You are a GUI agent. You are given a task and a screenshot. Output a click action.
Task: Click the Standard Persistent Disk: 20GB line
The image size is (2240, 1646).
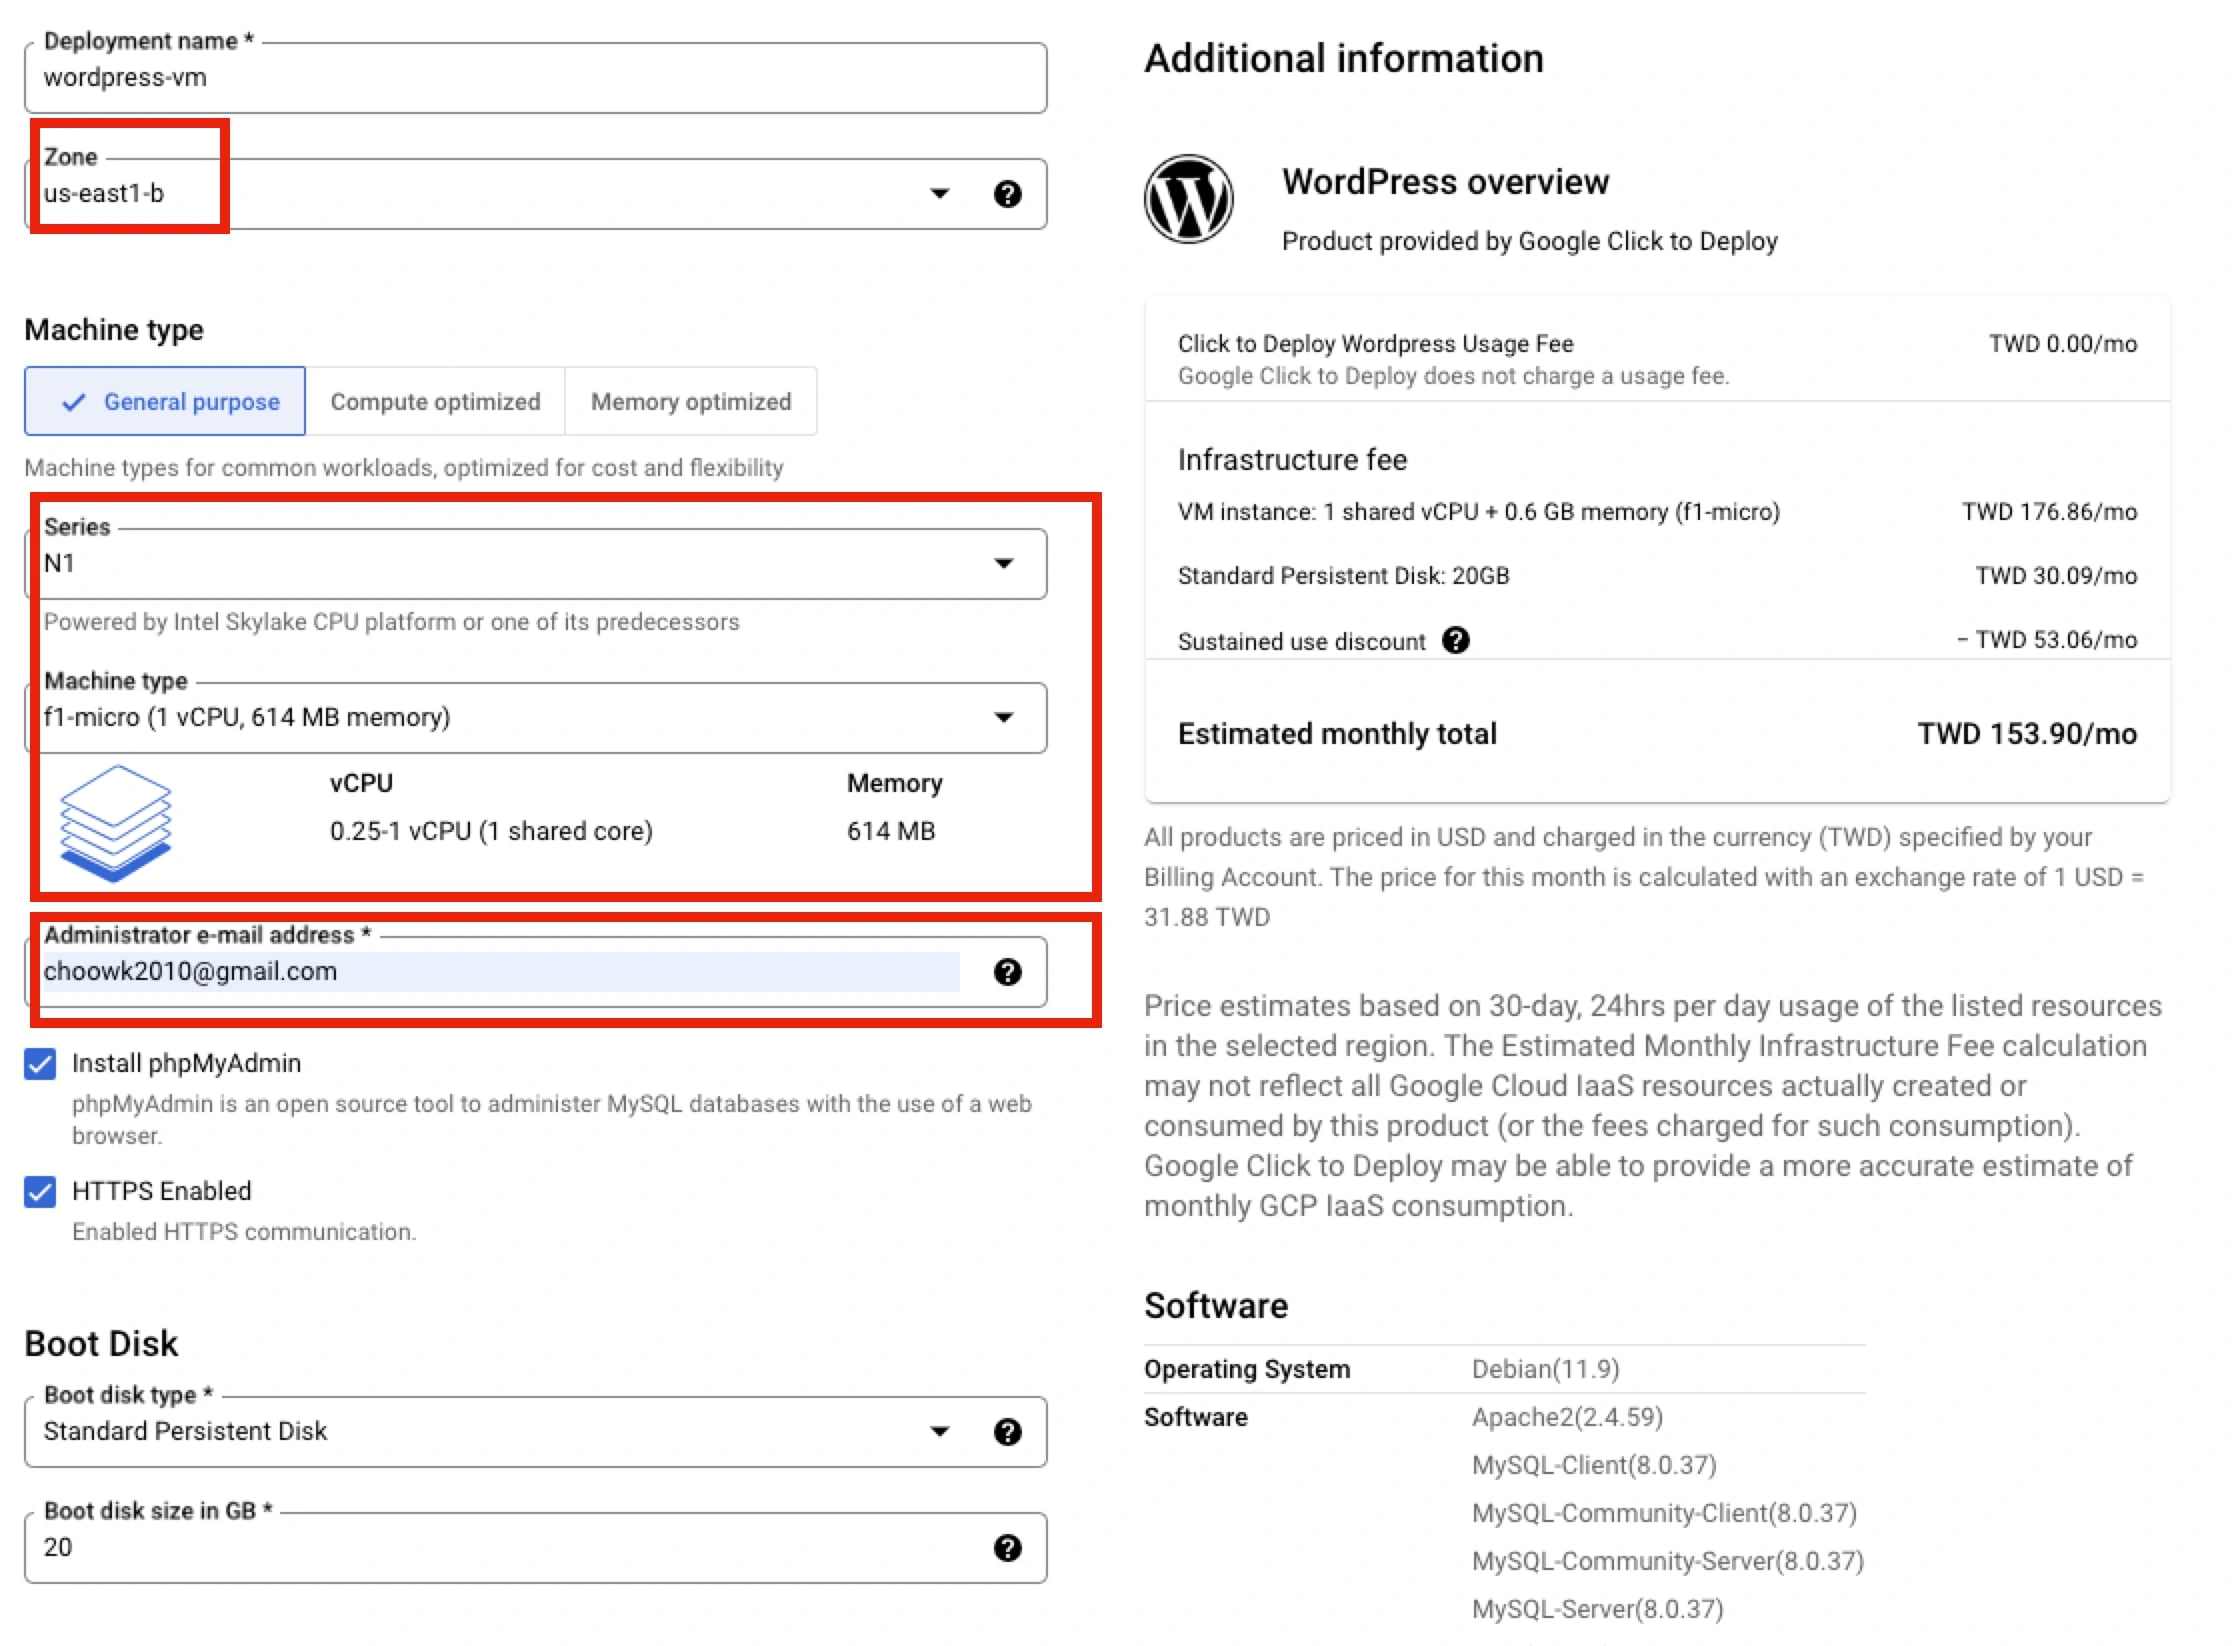tap(1343, 576)
